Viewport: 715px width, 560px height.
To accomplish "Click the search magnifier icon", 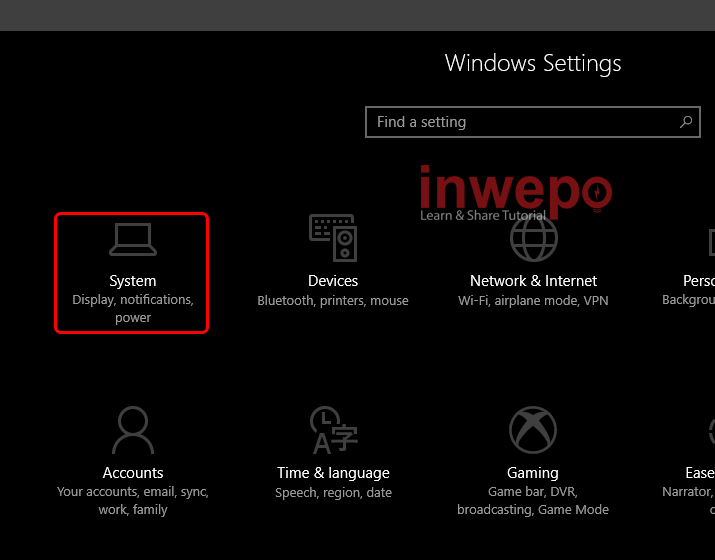I will [x=686, y=122].
